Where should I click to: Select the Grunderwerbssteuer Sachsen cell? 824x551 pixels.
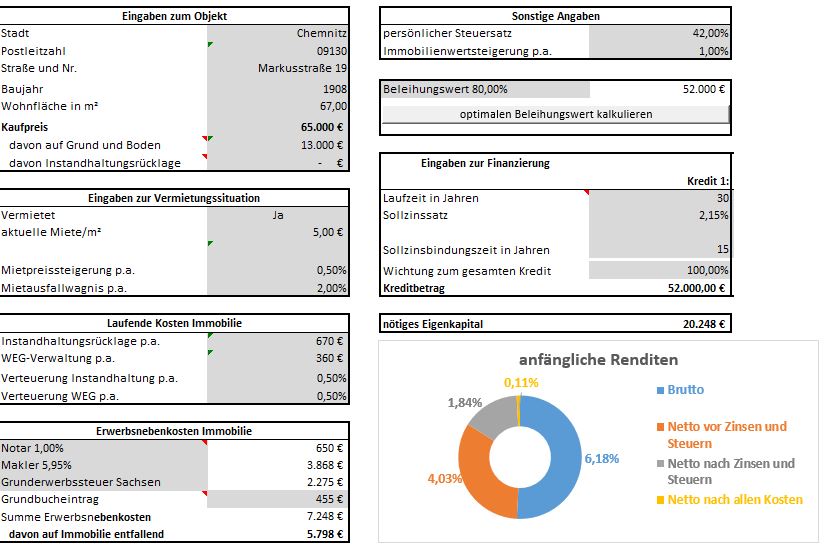[x=102, y=482]
